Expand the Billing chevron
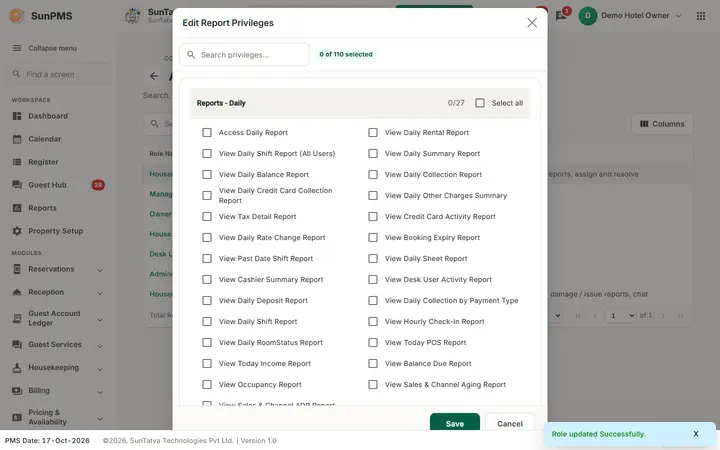This screenshot has width=720, height=450. point(100,393)
